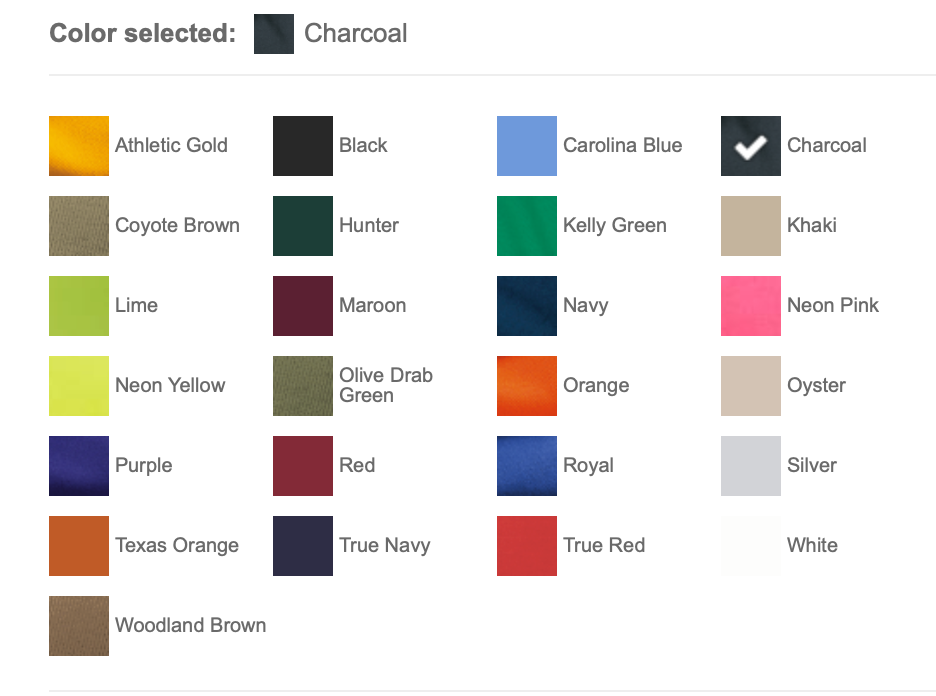Click the Maroon color label

point(372,306)
